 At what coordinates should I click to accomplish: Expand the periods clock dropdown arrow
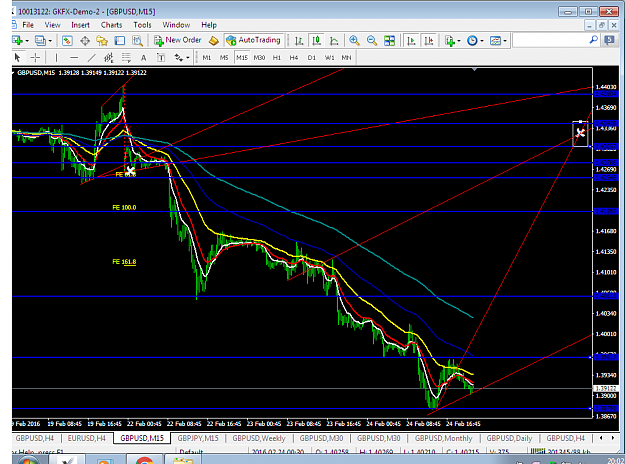pyautogui.click(x=482, y=41)
